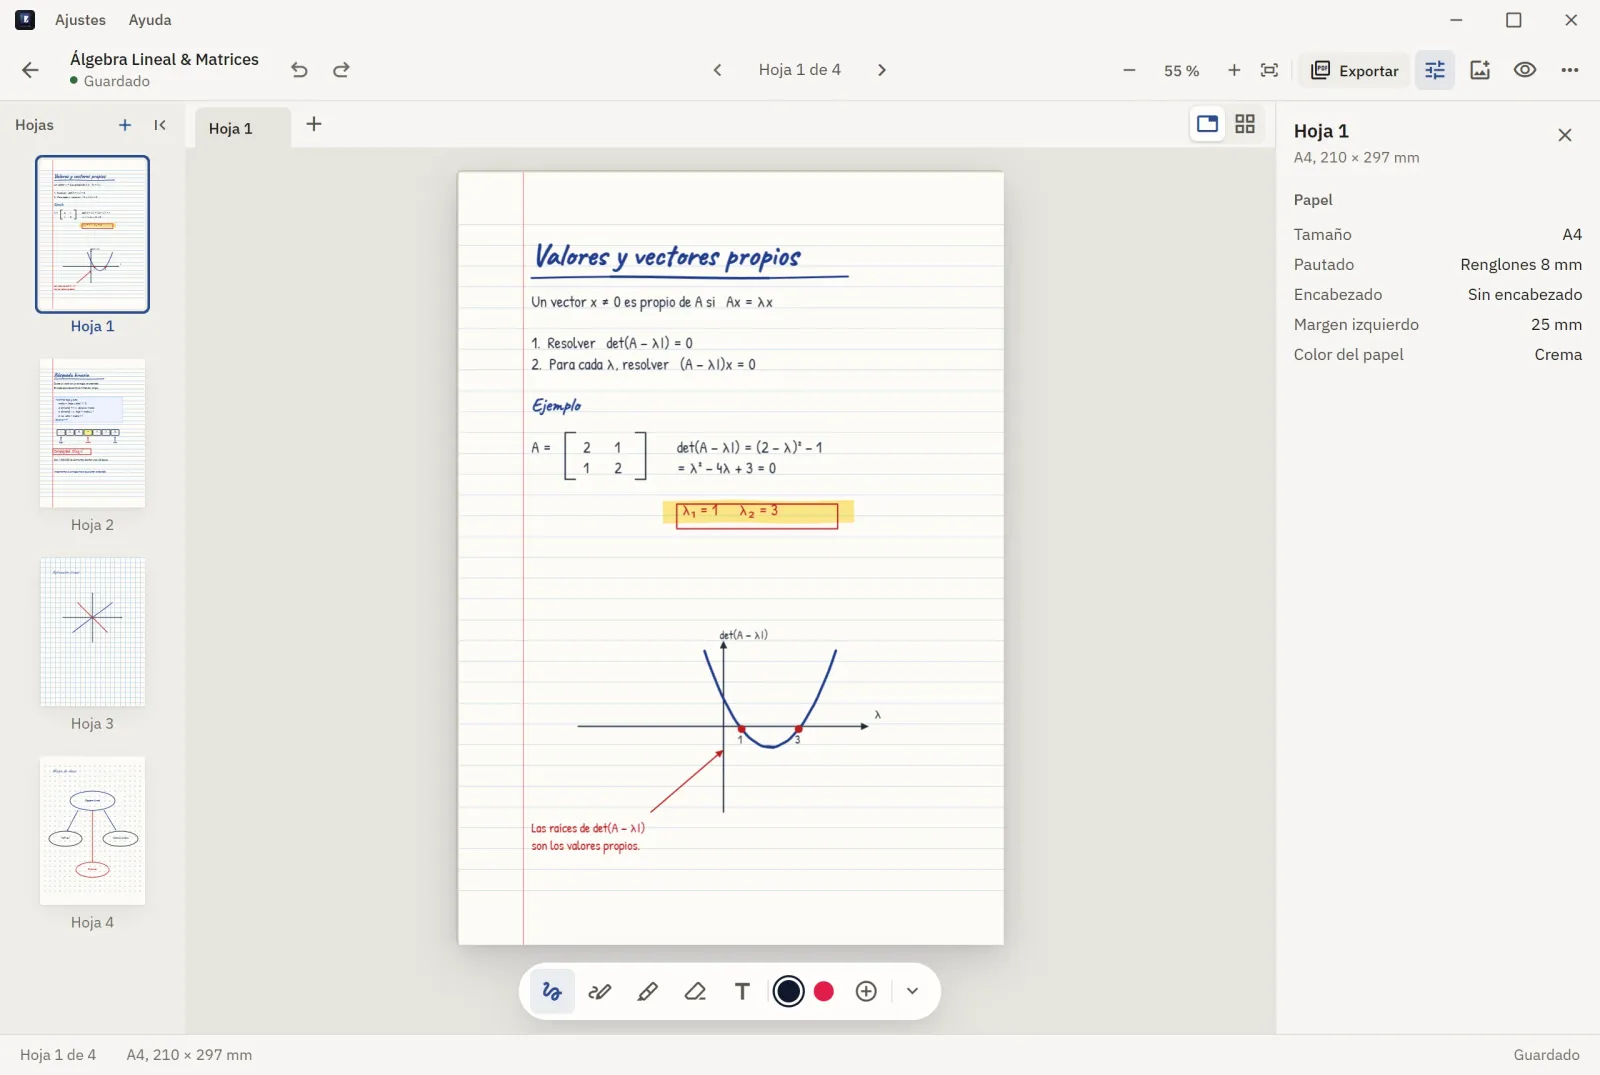Collapse the Hojas sidebar

[x=160, y=125]
